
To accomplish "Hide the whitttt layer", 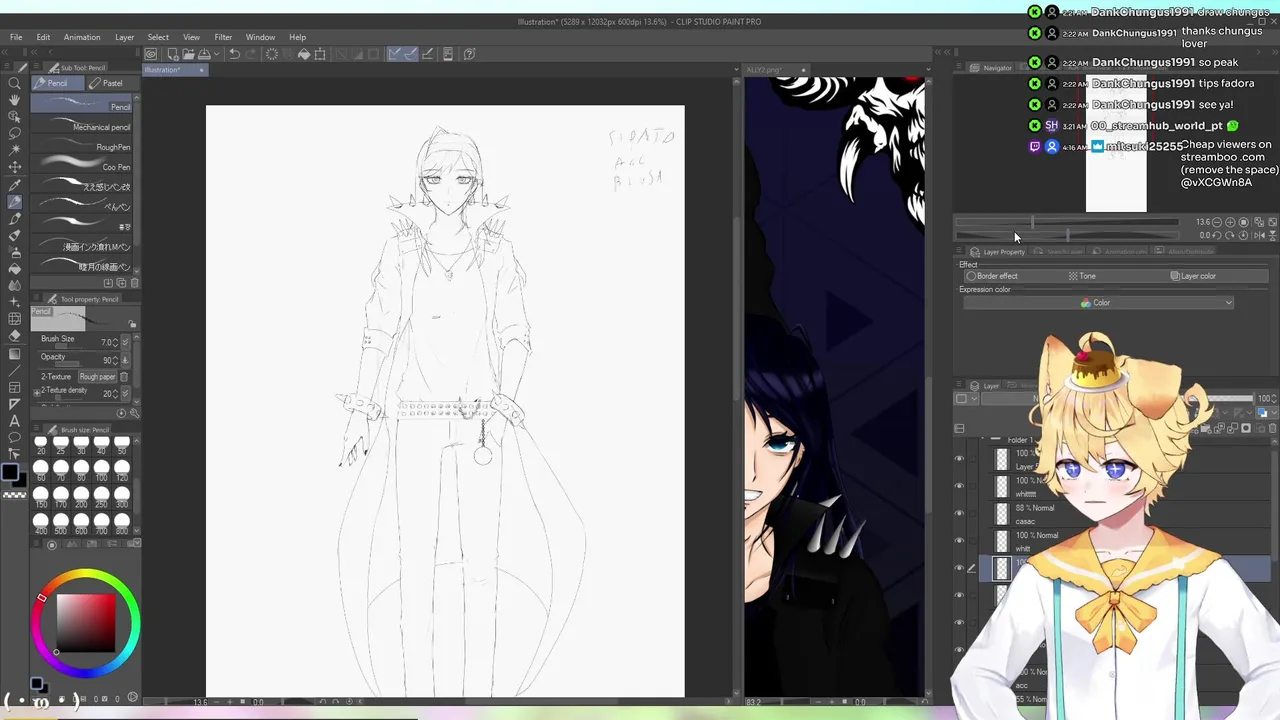I will (x=960, y=487).
